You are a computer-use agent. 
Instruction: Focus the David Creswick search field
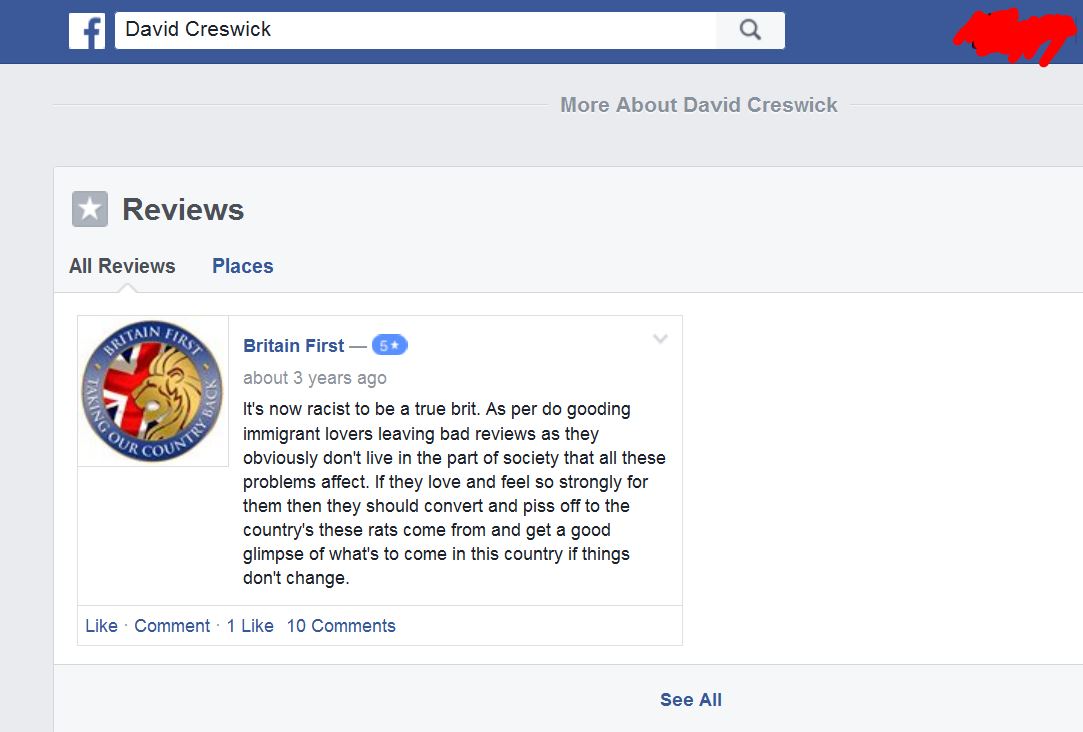pyautogui.click(x=415, y=30)
